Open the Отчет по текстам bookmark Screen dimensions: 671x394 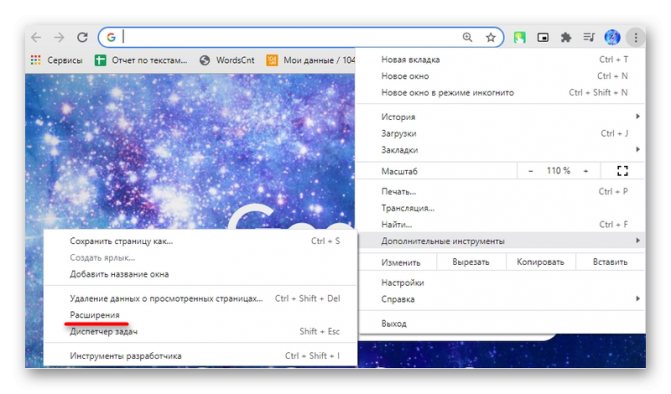[141, 60]
